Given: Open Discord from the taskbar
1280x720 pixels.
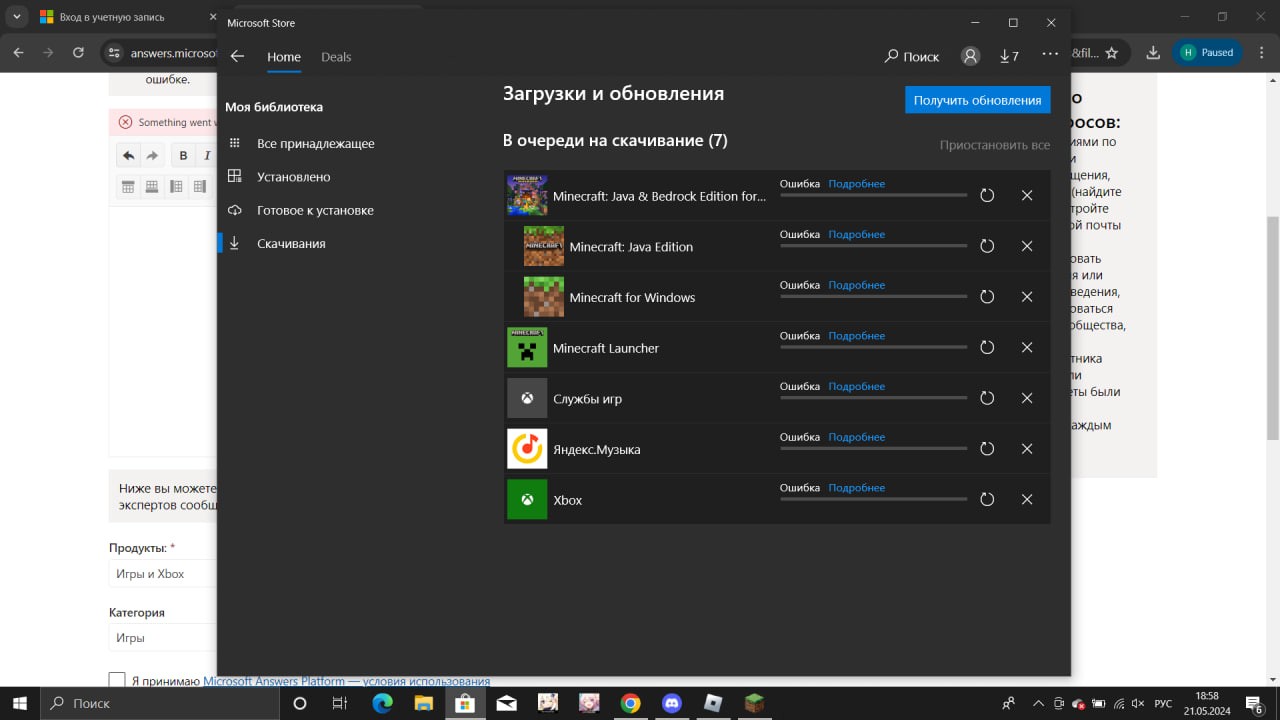Looking at the screenshot, I should (671, 703).
